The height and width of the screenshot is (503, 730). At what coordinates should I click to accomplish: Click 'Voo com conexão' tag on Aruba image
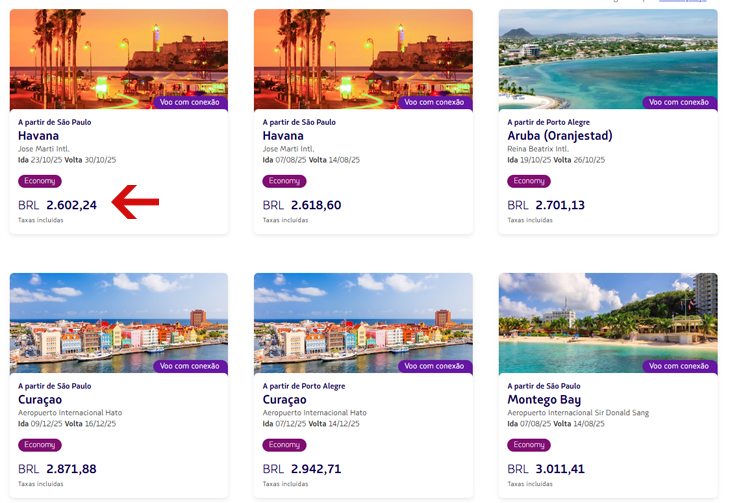click(x=680, y=102)
